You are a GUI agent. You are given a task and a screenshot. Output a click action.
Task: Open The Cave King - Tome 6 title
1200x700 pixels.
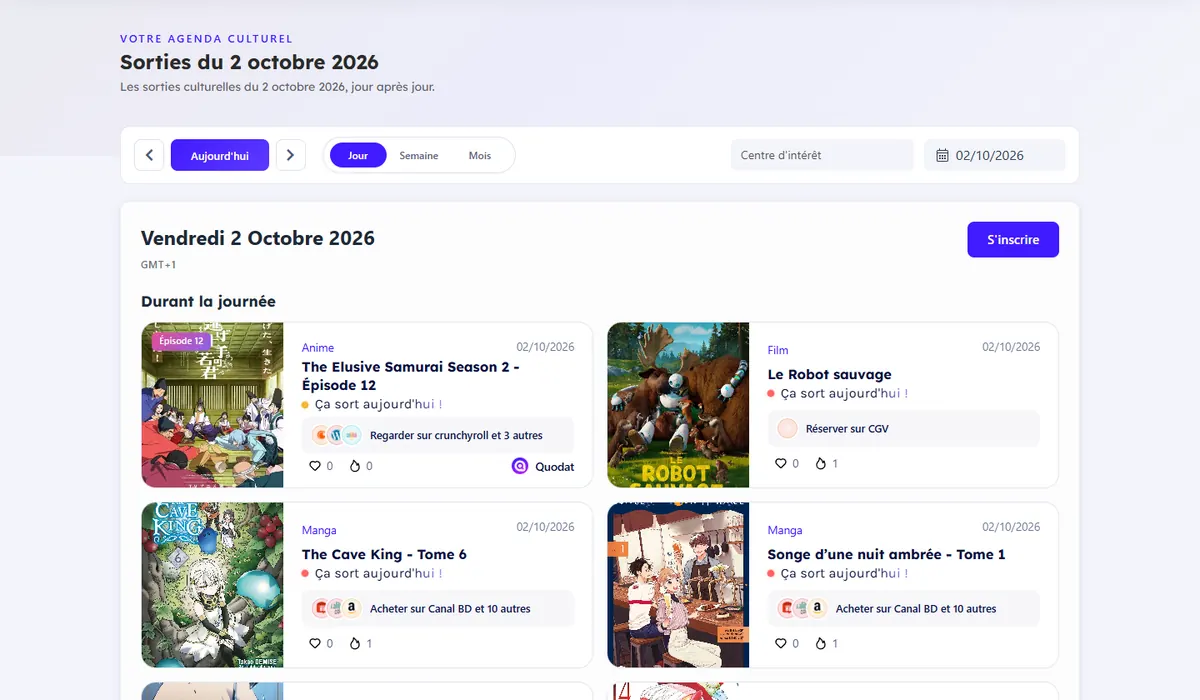click(384, 554)
